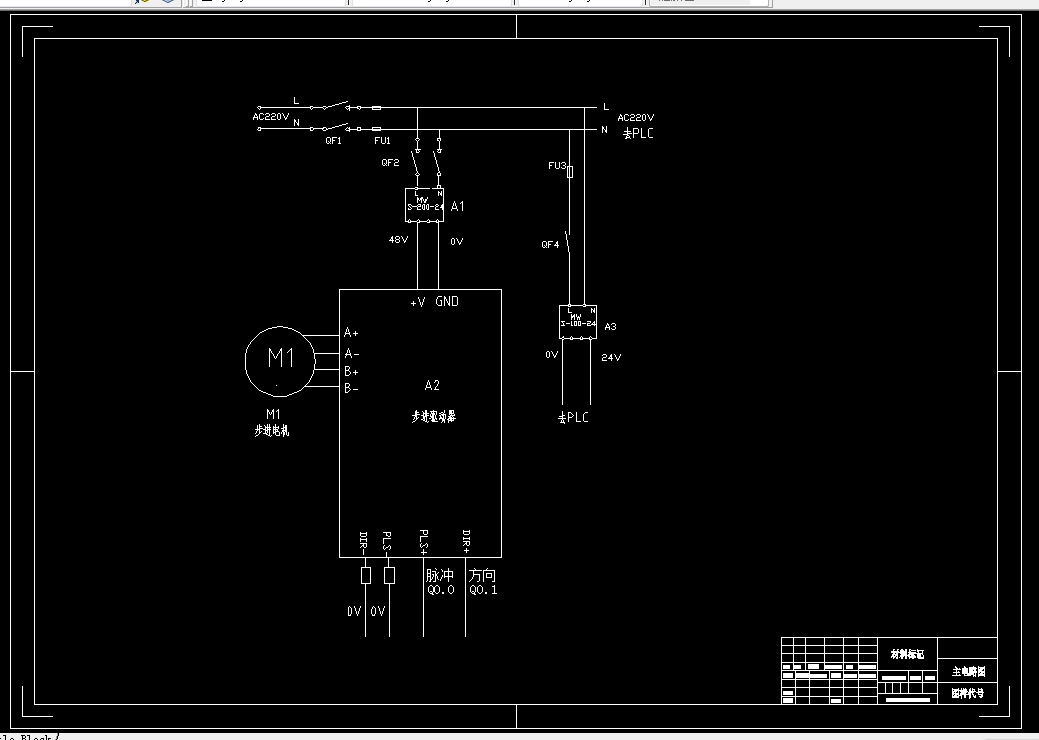Click the AC220V label above 去PLC
Viewport: 1039px width, 740px height.
click(x=636, y=118)
